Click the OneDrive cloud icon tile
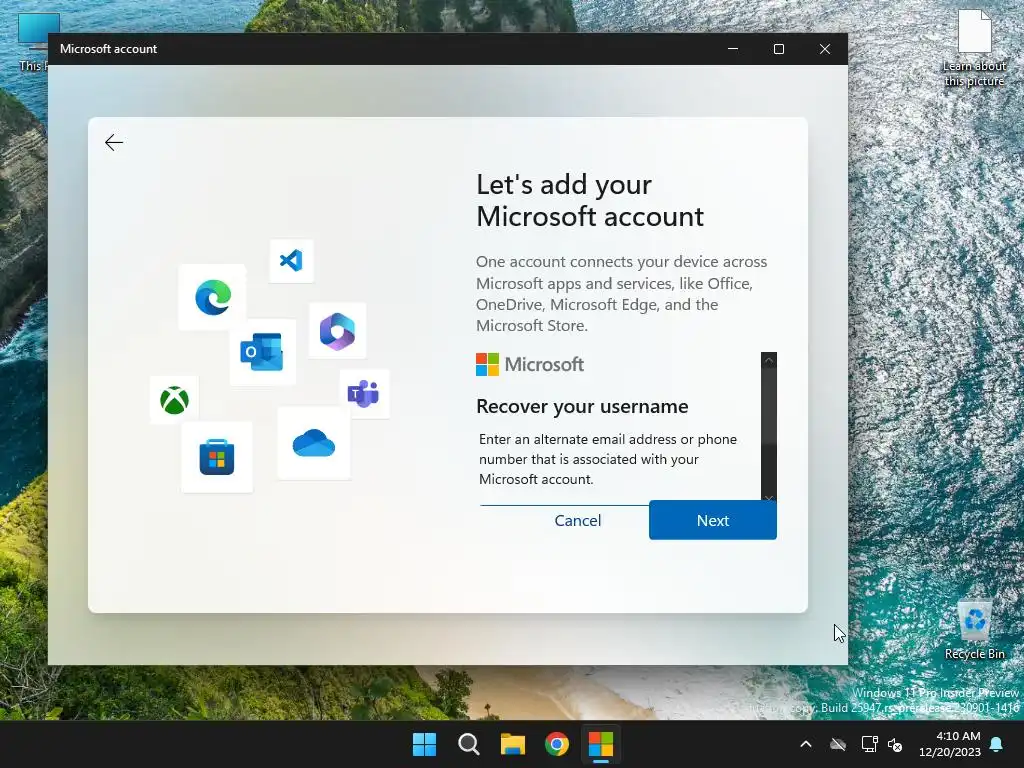 (314, 444)
